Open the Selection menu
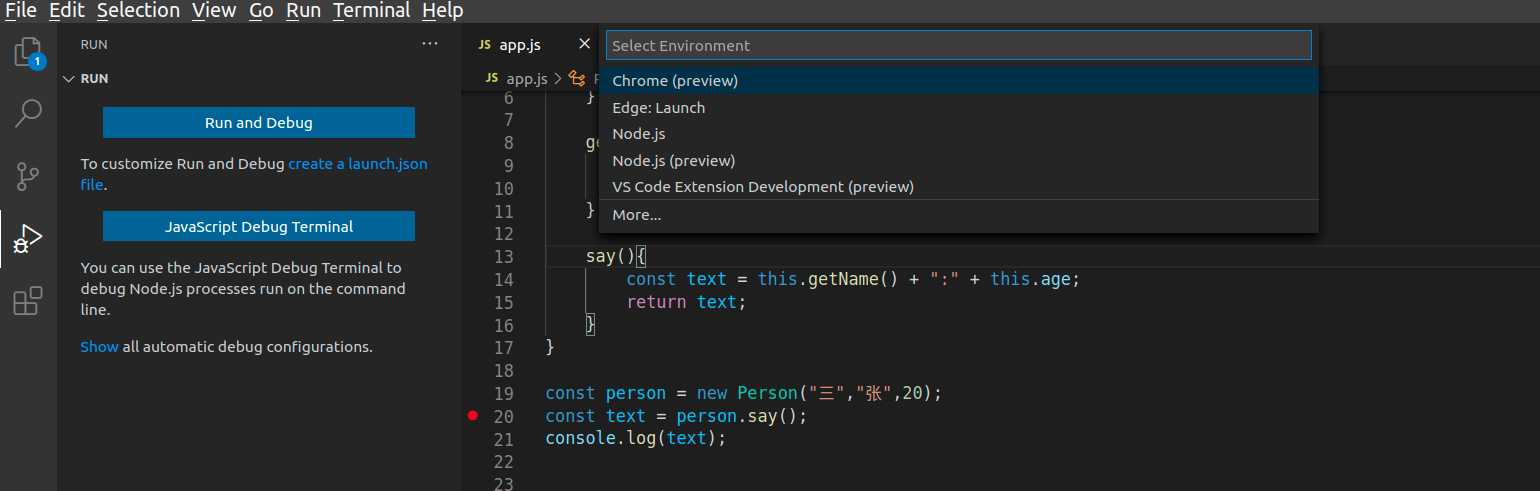 138,11
